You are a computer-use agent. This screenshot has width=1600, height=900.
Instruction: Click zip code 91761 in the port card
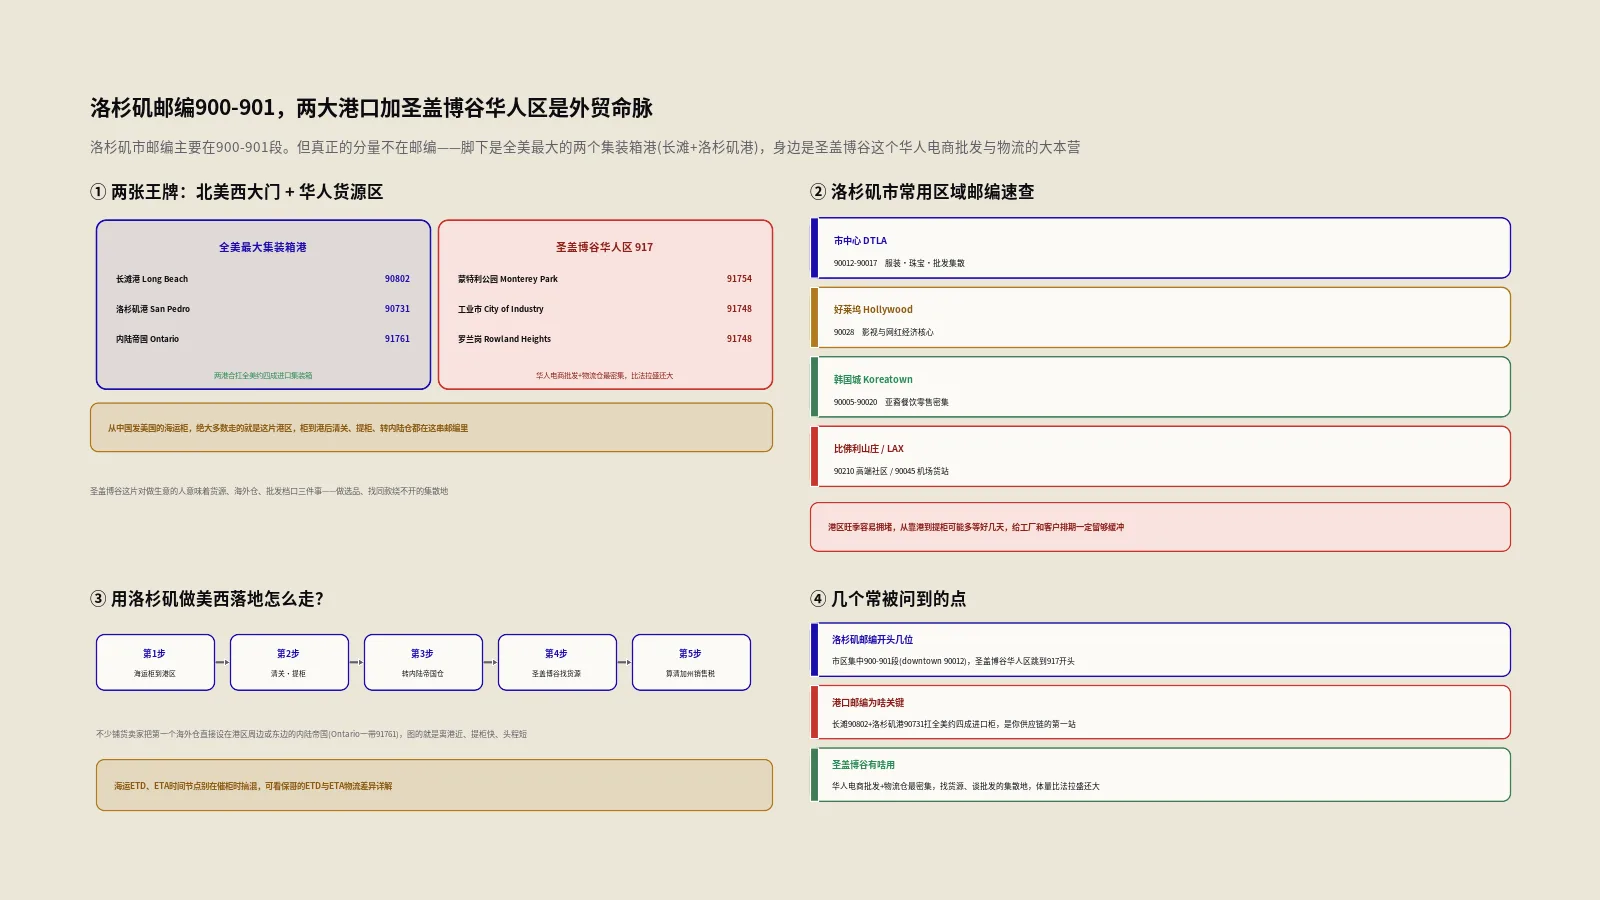click(x=397, y=339)
